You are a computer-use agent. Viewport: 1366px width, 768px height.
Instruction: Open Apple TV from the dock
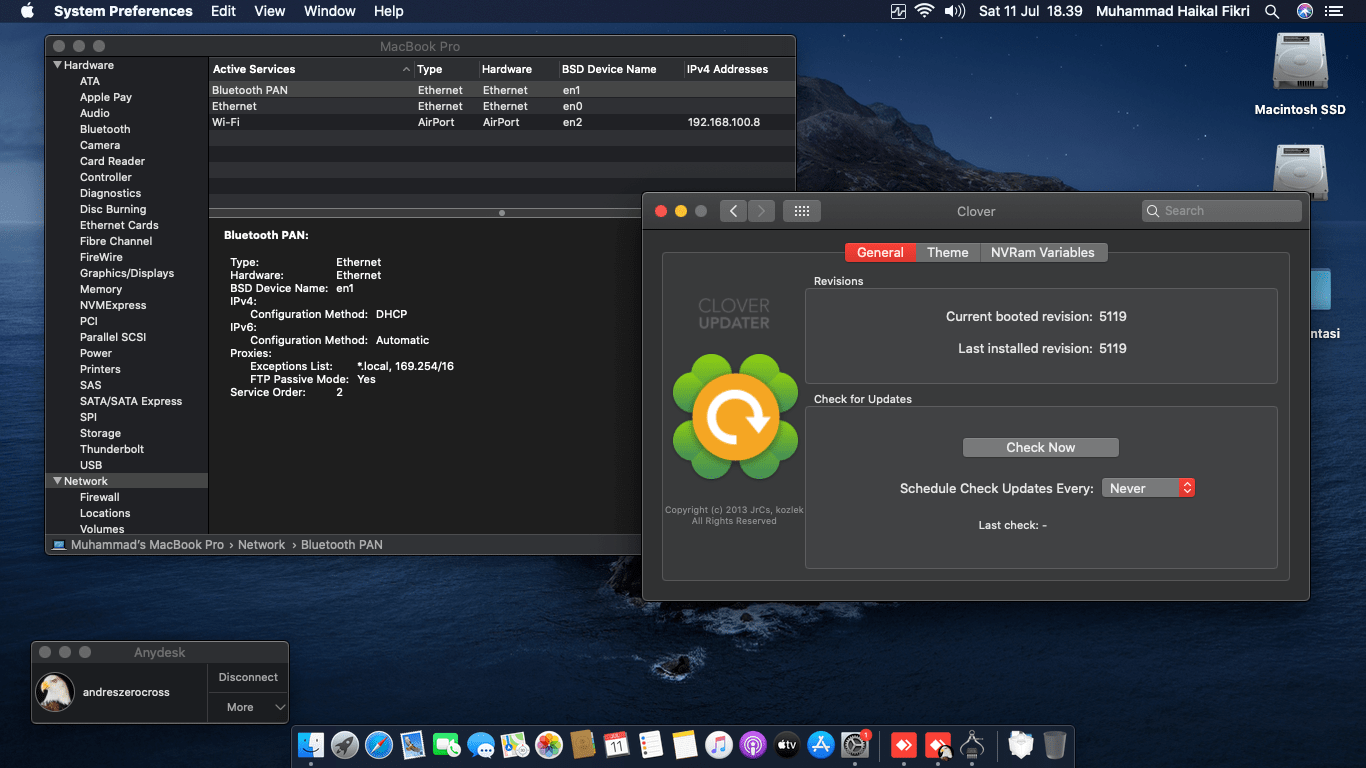click(787, 744)
